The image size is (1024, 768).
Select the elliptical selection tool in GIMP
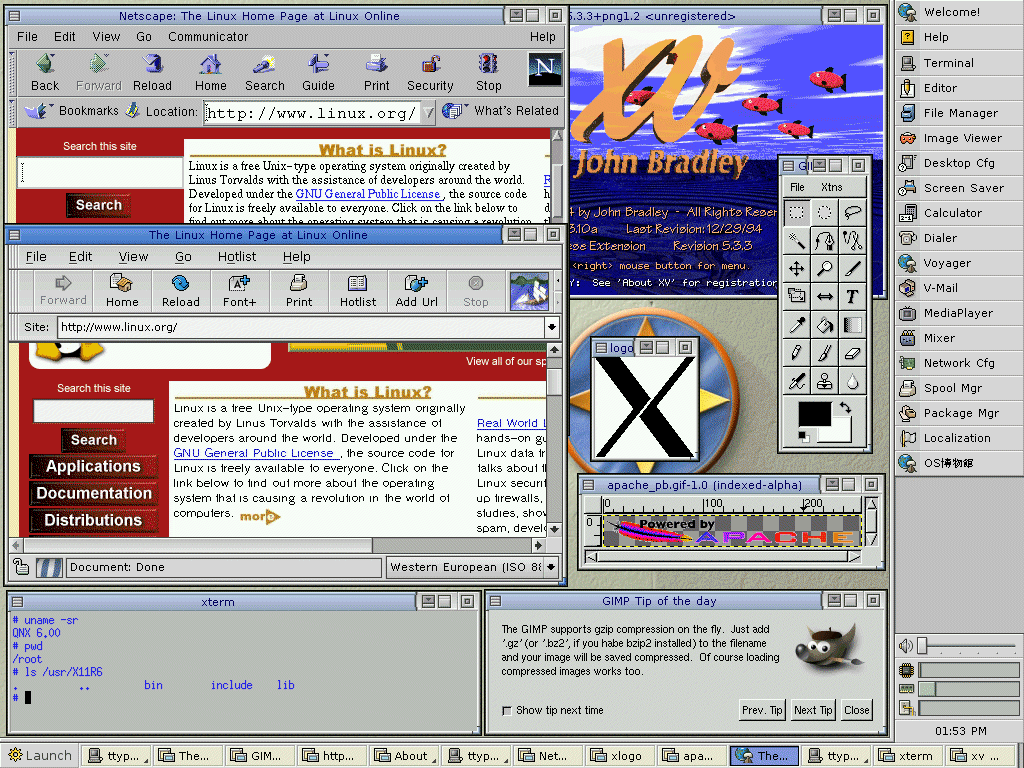tap(825, 212)
